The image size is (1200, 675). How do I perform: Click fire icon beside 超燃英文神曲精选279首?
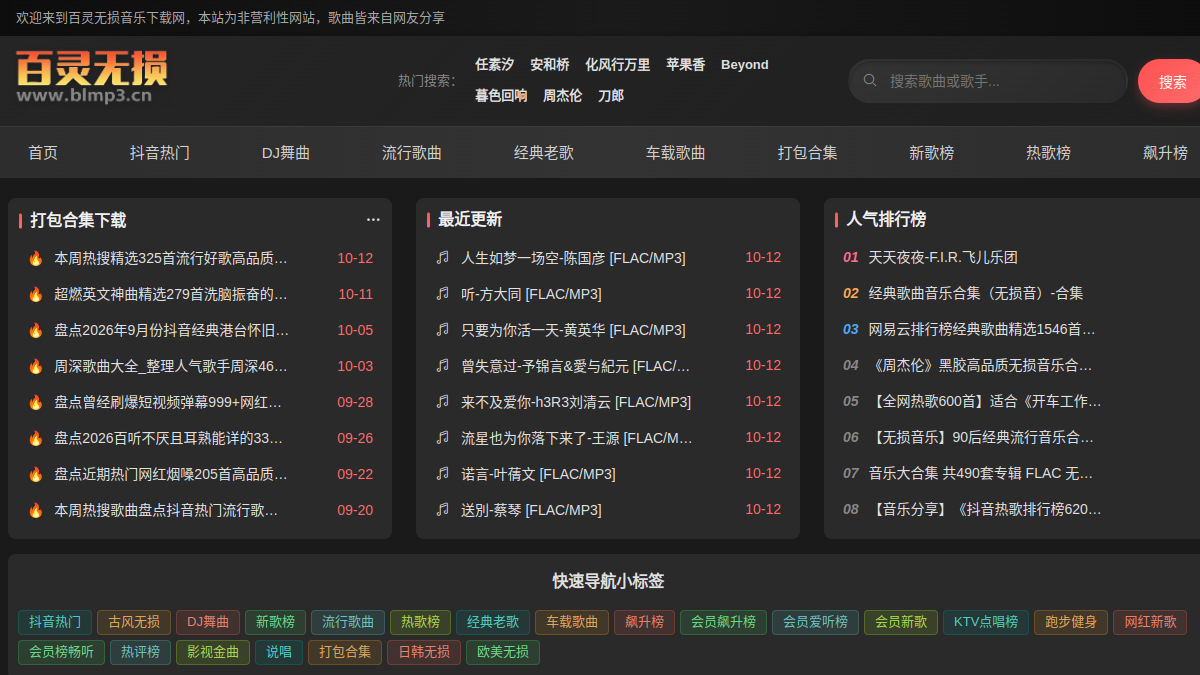click(x=35, y=294)
